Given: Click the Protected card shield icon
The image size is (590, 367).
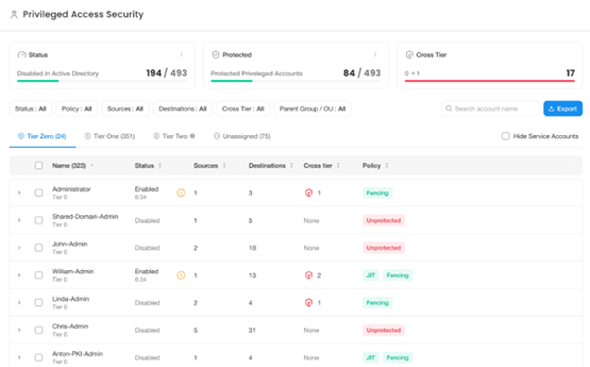Looking at the screenshot, I should [x=216, y=55].
